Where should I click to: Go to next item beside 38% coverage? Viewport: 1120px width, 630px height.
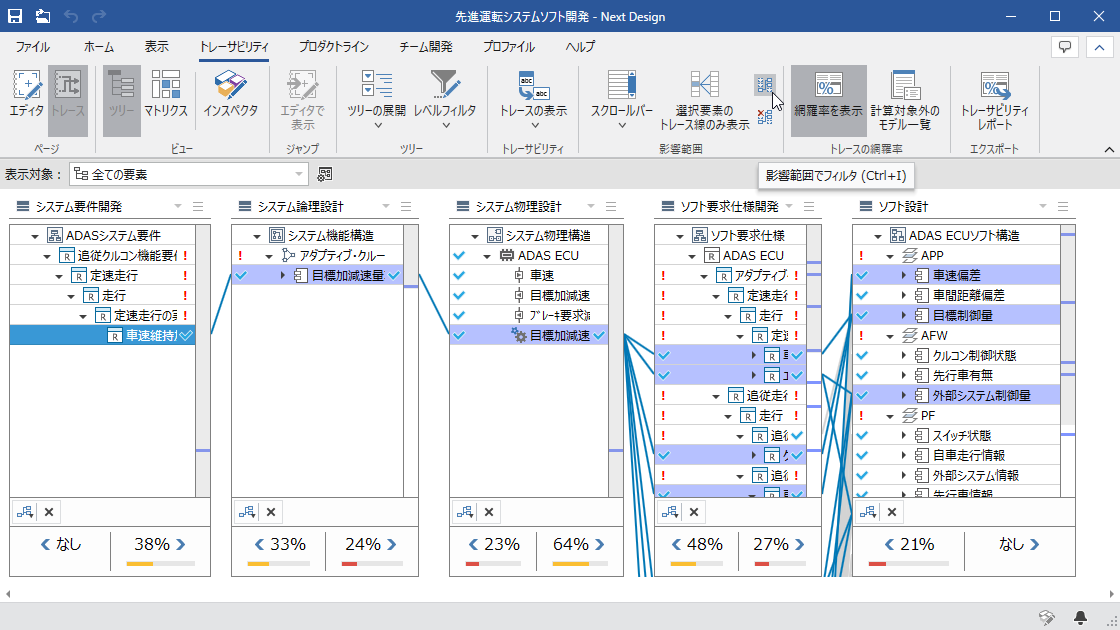point(180,545)
